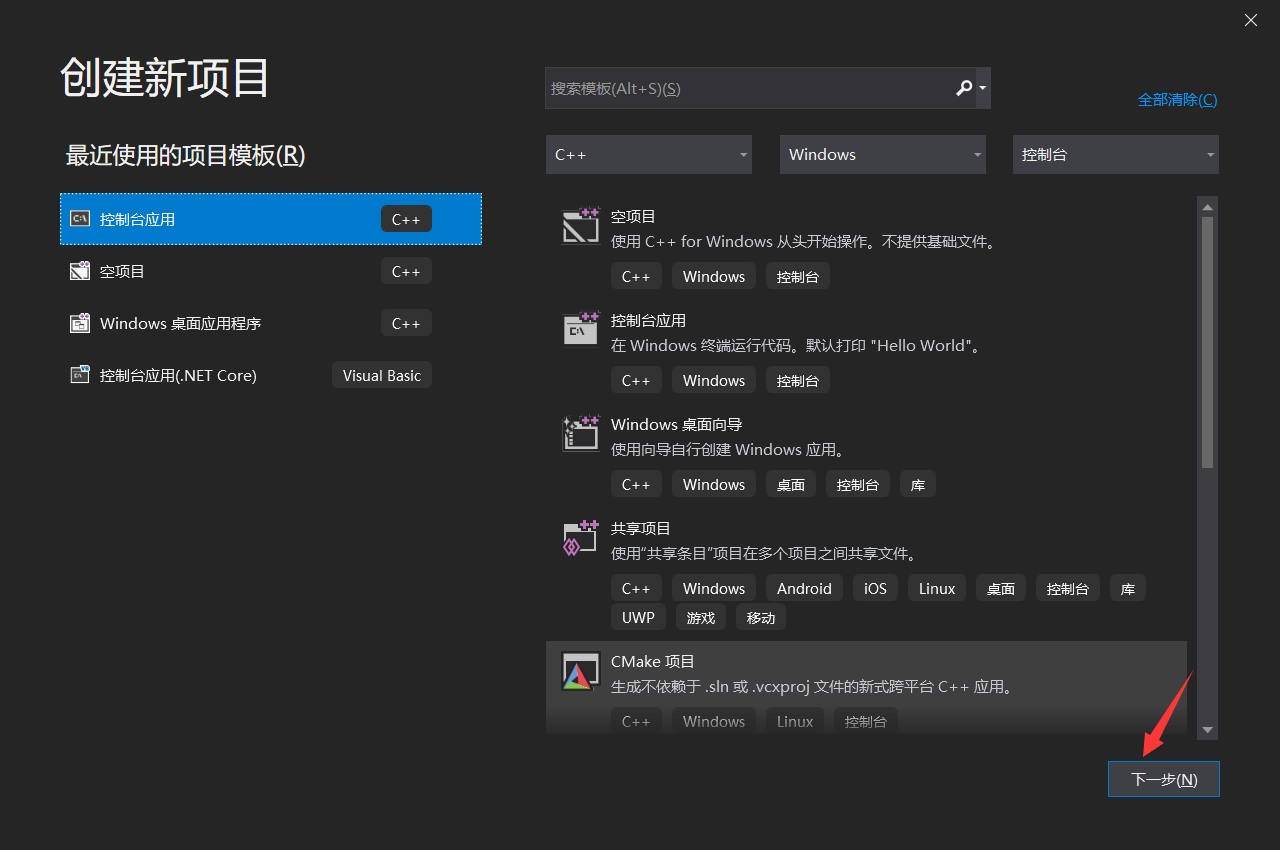Image resolution: width=1280 pixels, height=850 pixels.
Task: Click the Windows 桌面应用程序 recent template icon
Action: pyautogui.click(x=79, y=322)
